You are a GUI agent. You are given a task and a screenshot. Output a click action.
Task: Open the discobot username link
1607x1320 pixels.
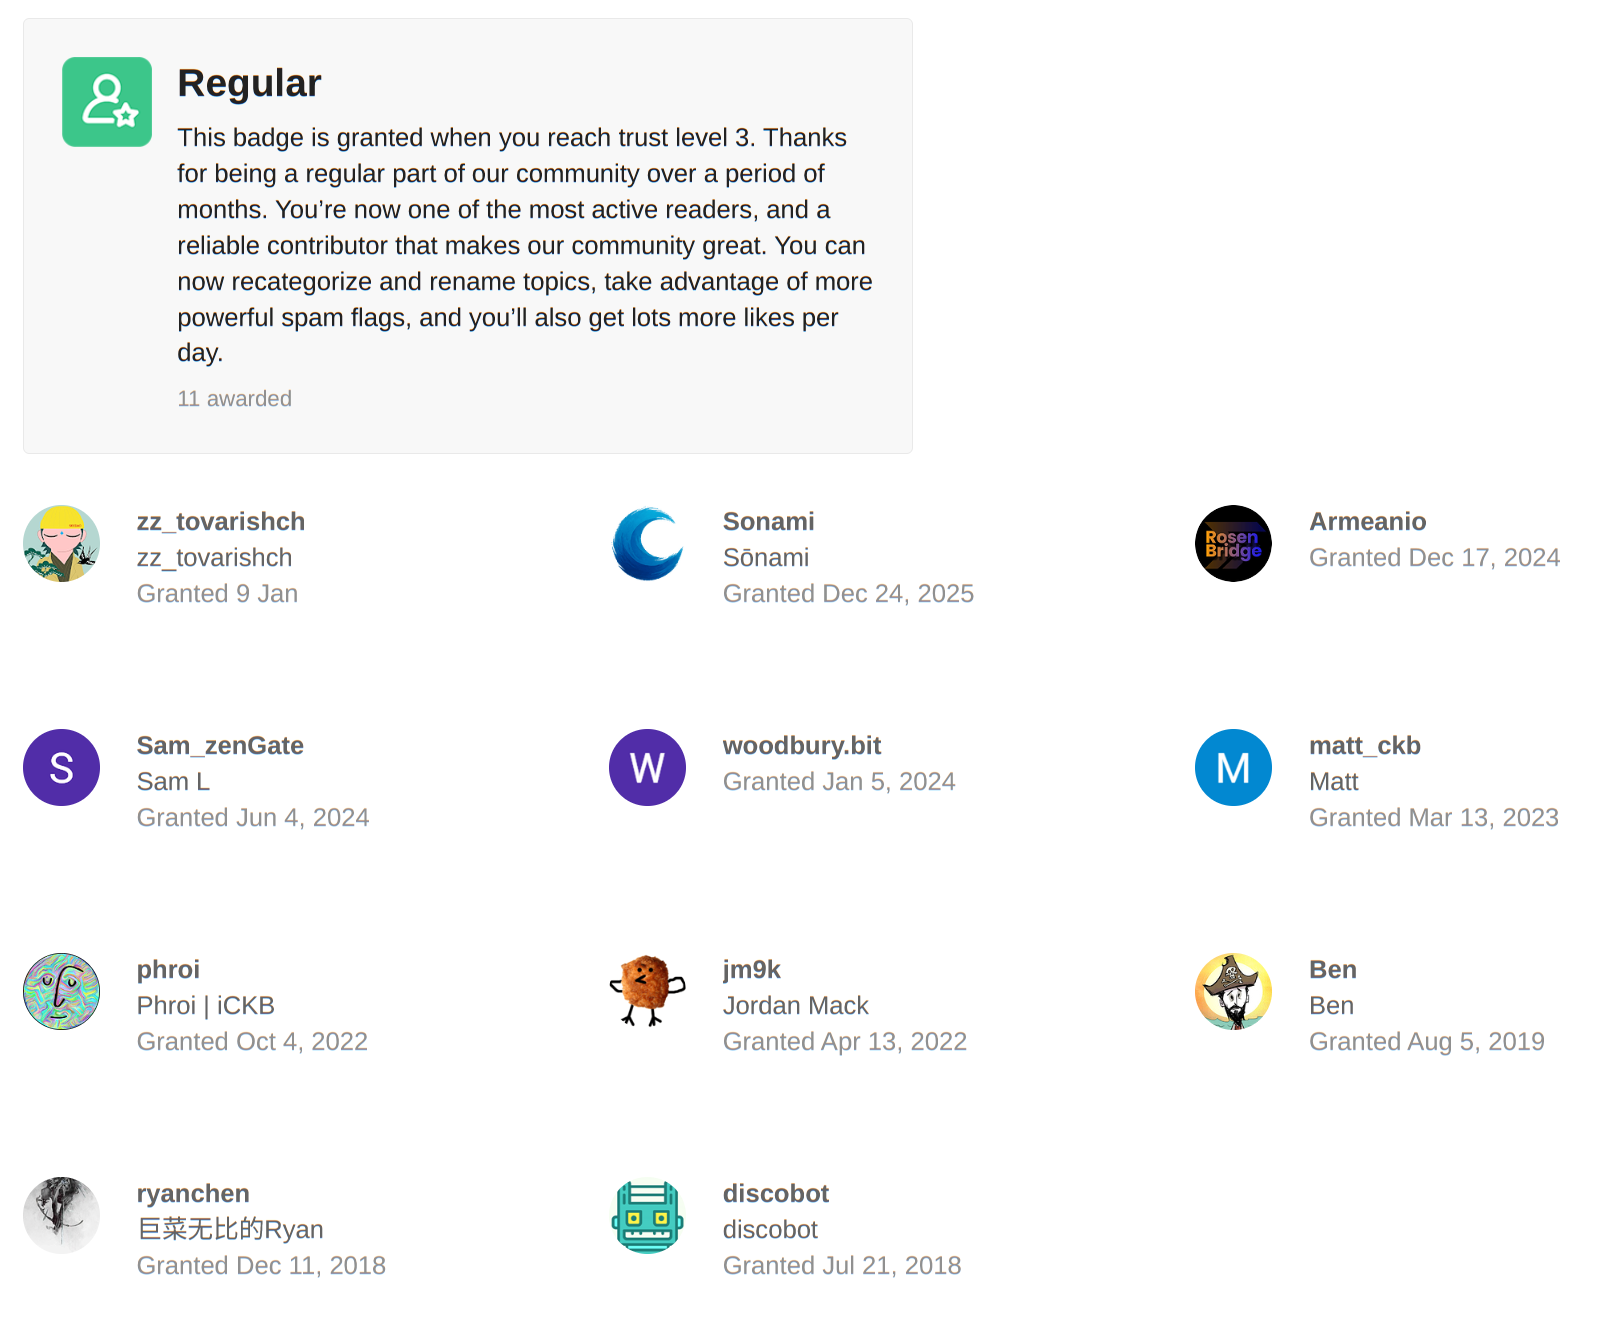(775, 1194)
